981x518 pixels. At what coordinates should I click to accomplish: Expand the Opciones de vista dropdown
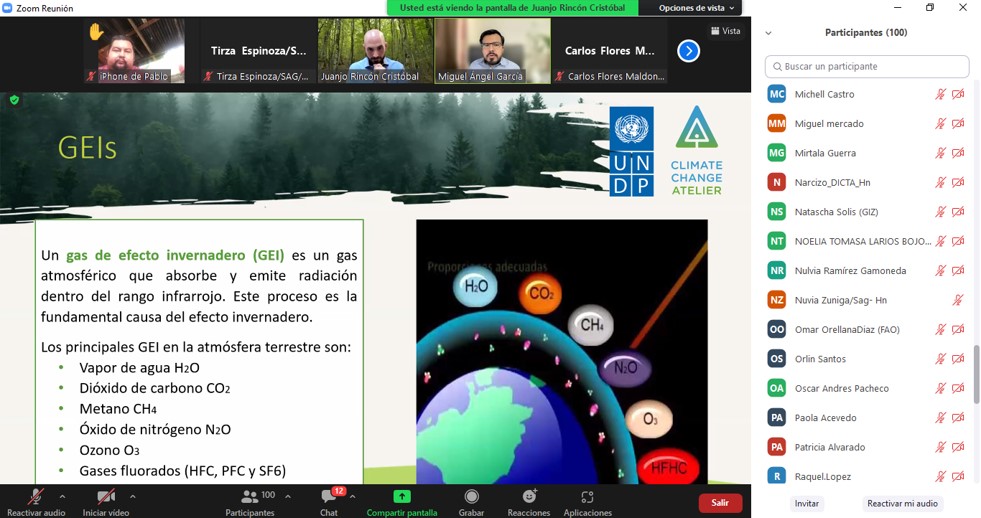(696, 8)
